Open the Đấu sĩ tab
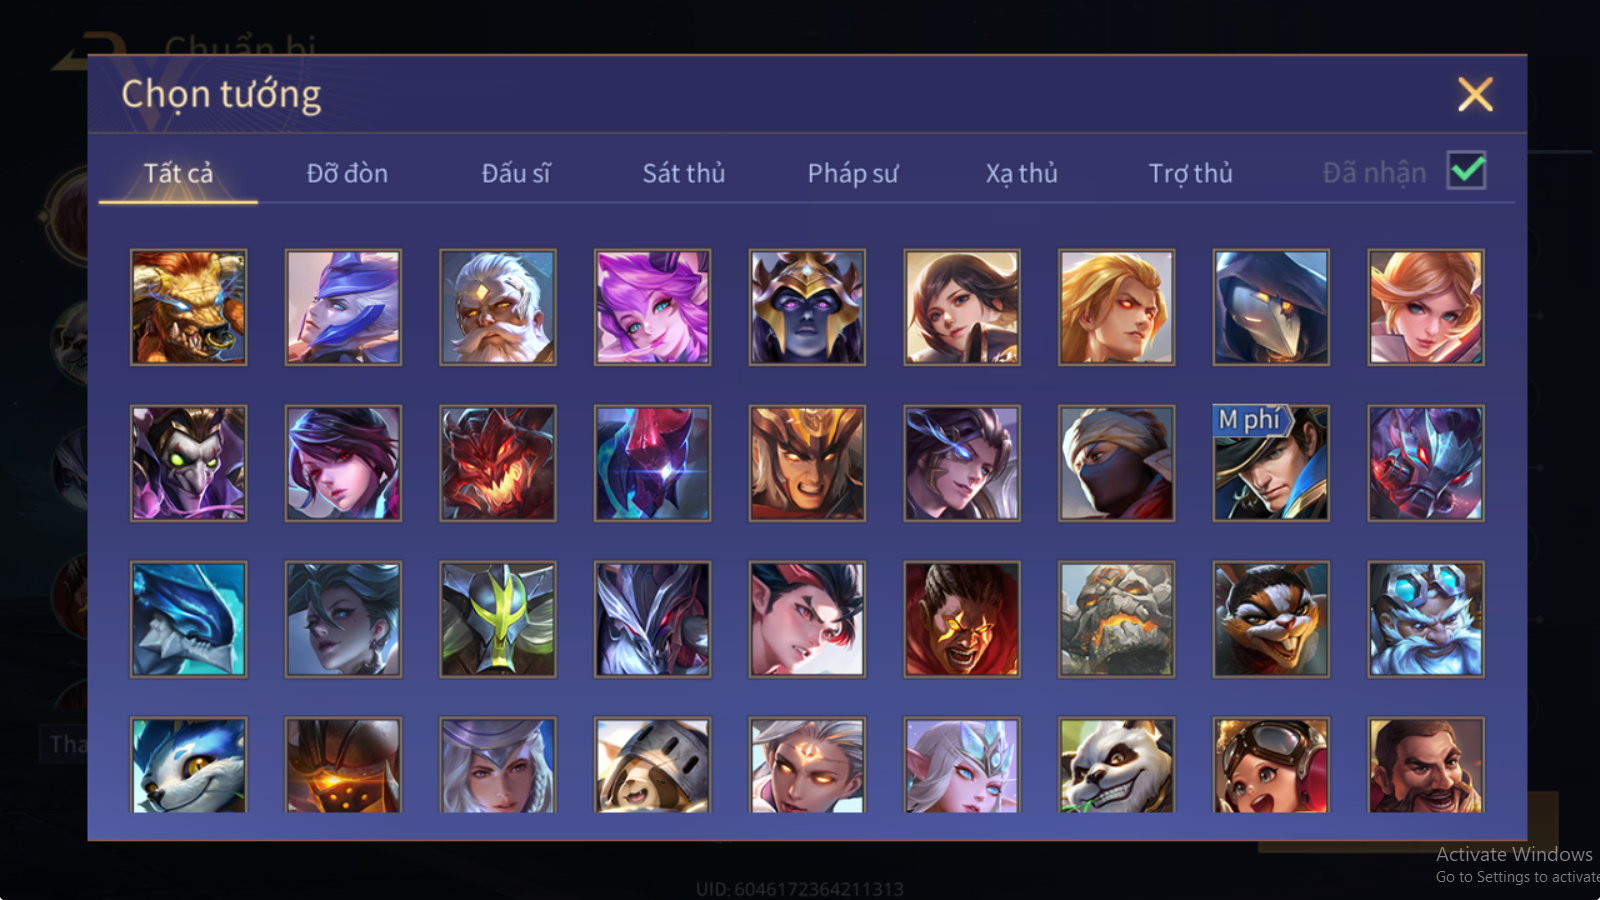 [x=516, y=173]
